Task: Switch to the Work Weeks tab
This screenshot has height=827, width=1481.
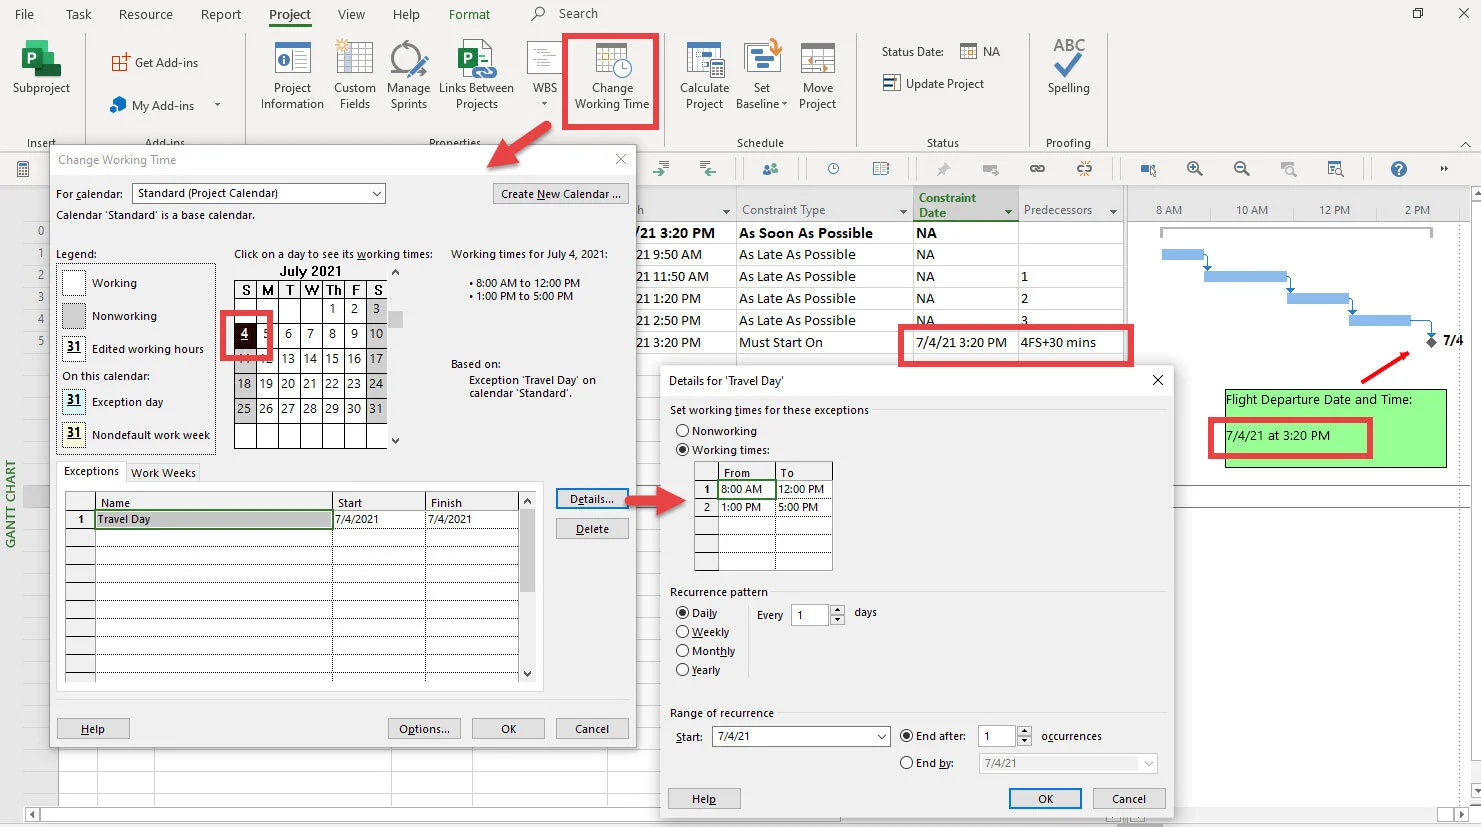Action: click(x=163, y=472)
